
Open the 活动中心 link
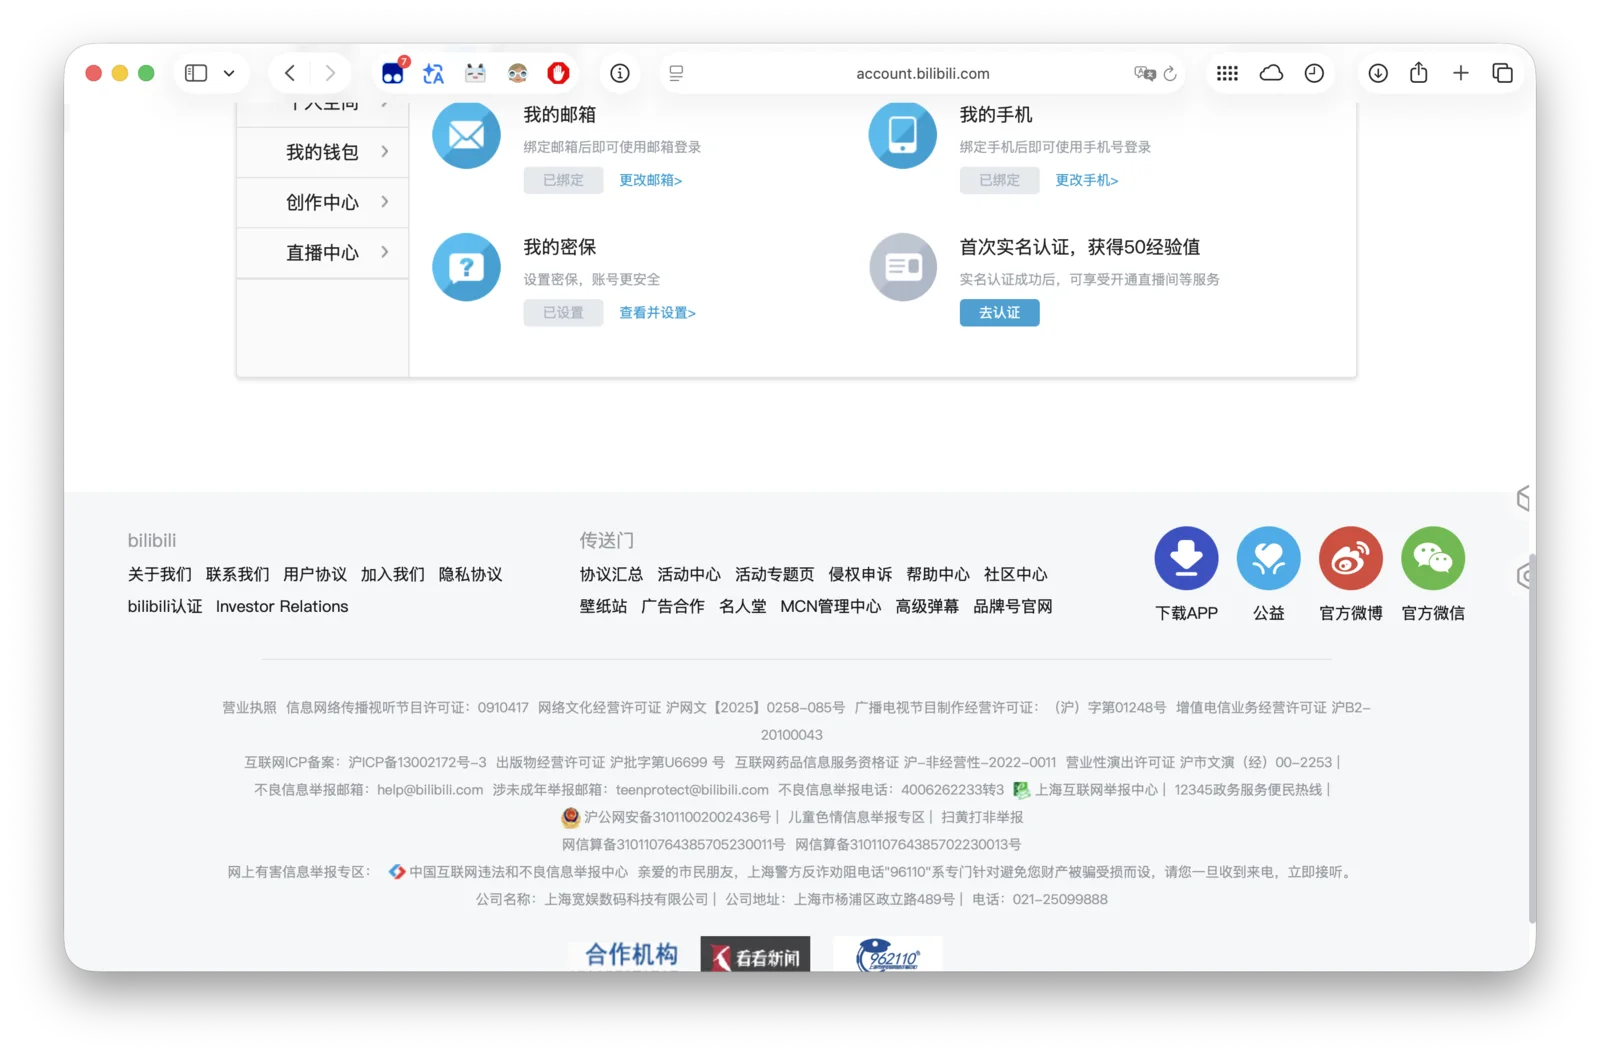(x=689, y=574)
